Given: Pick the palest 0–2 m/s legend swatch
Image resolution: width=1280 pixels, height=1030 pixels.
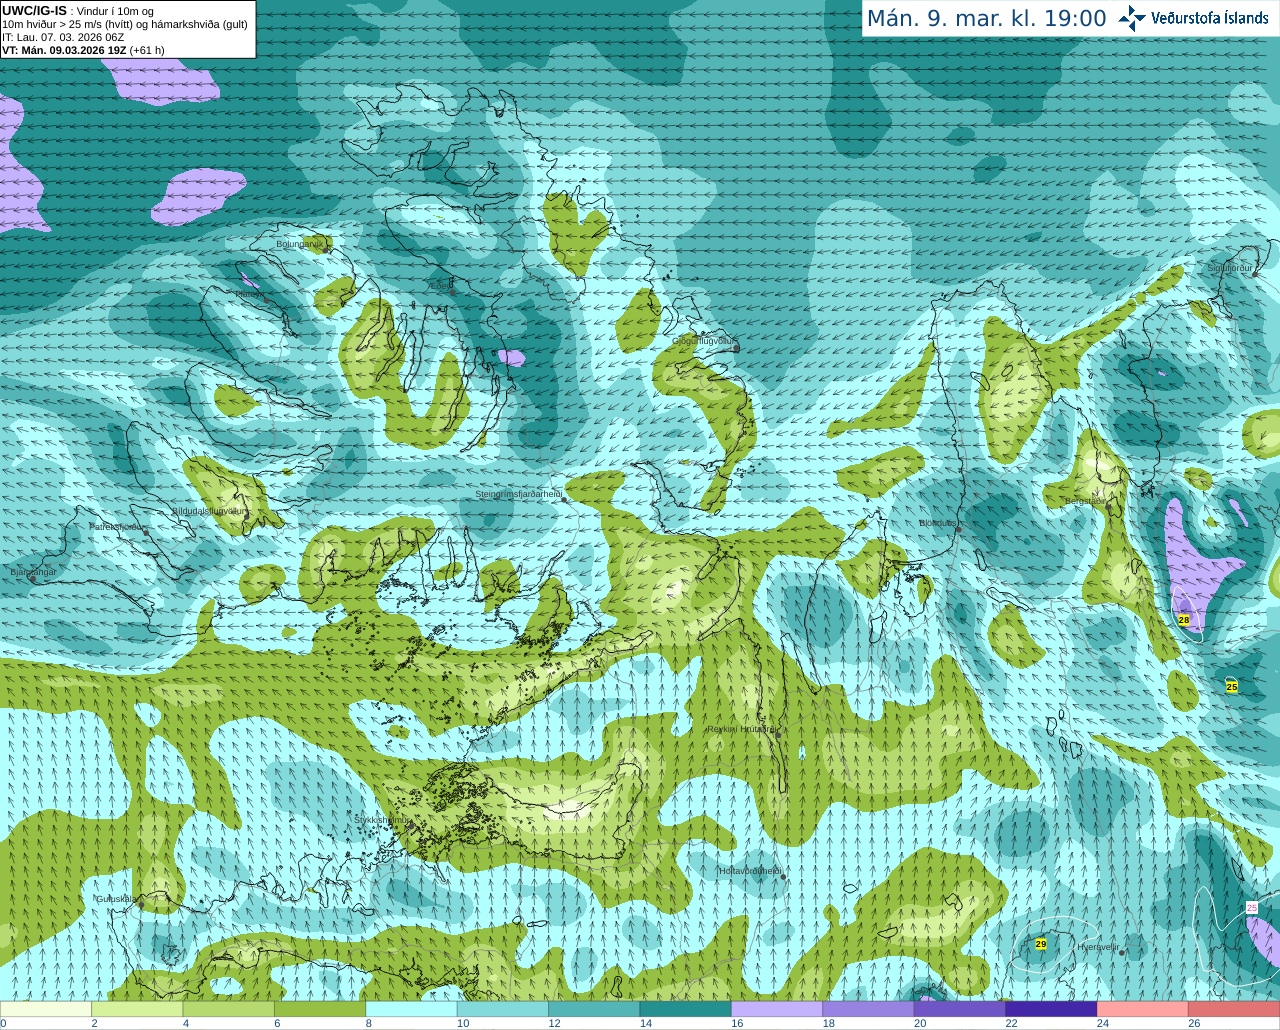Looking at the screenshot, I should (x=46, y=1009).
